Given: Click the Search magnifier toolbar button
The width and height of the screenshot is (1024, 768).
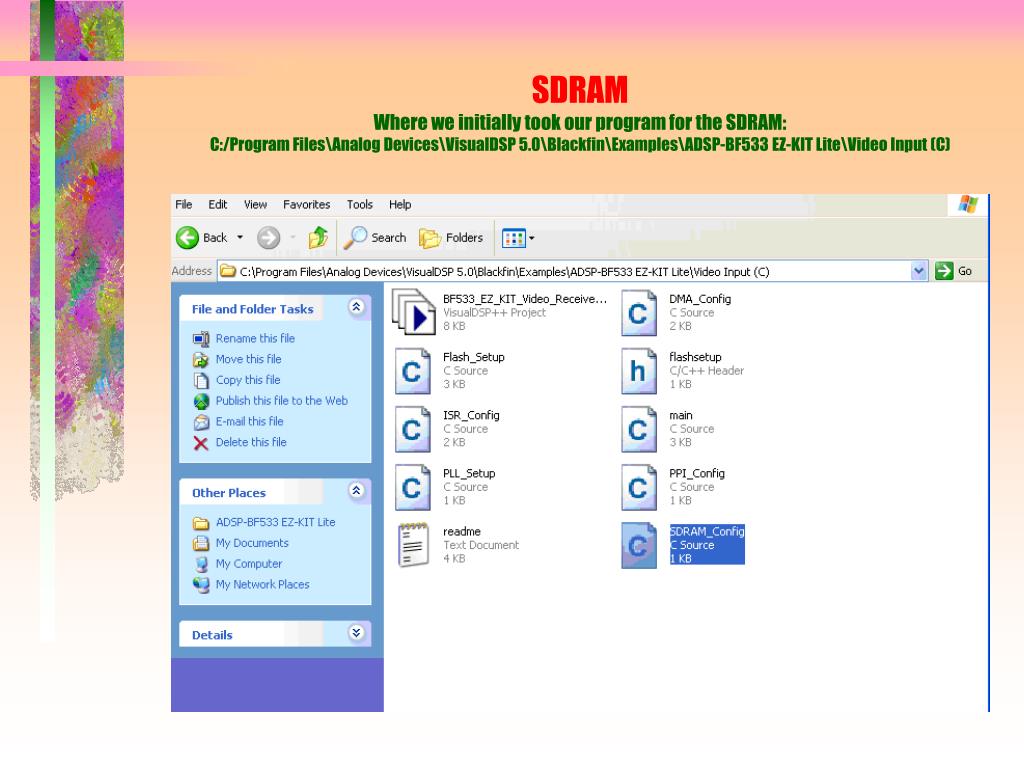Looking at the screenshot, I should pyautogui.click(x=375, y=238).
